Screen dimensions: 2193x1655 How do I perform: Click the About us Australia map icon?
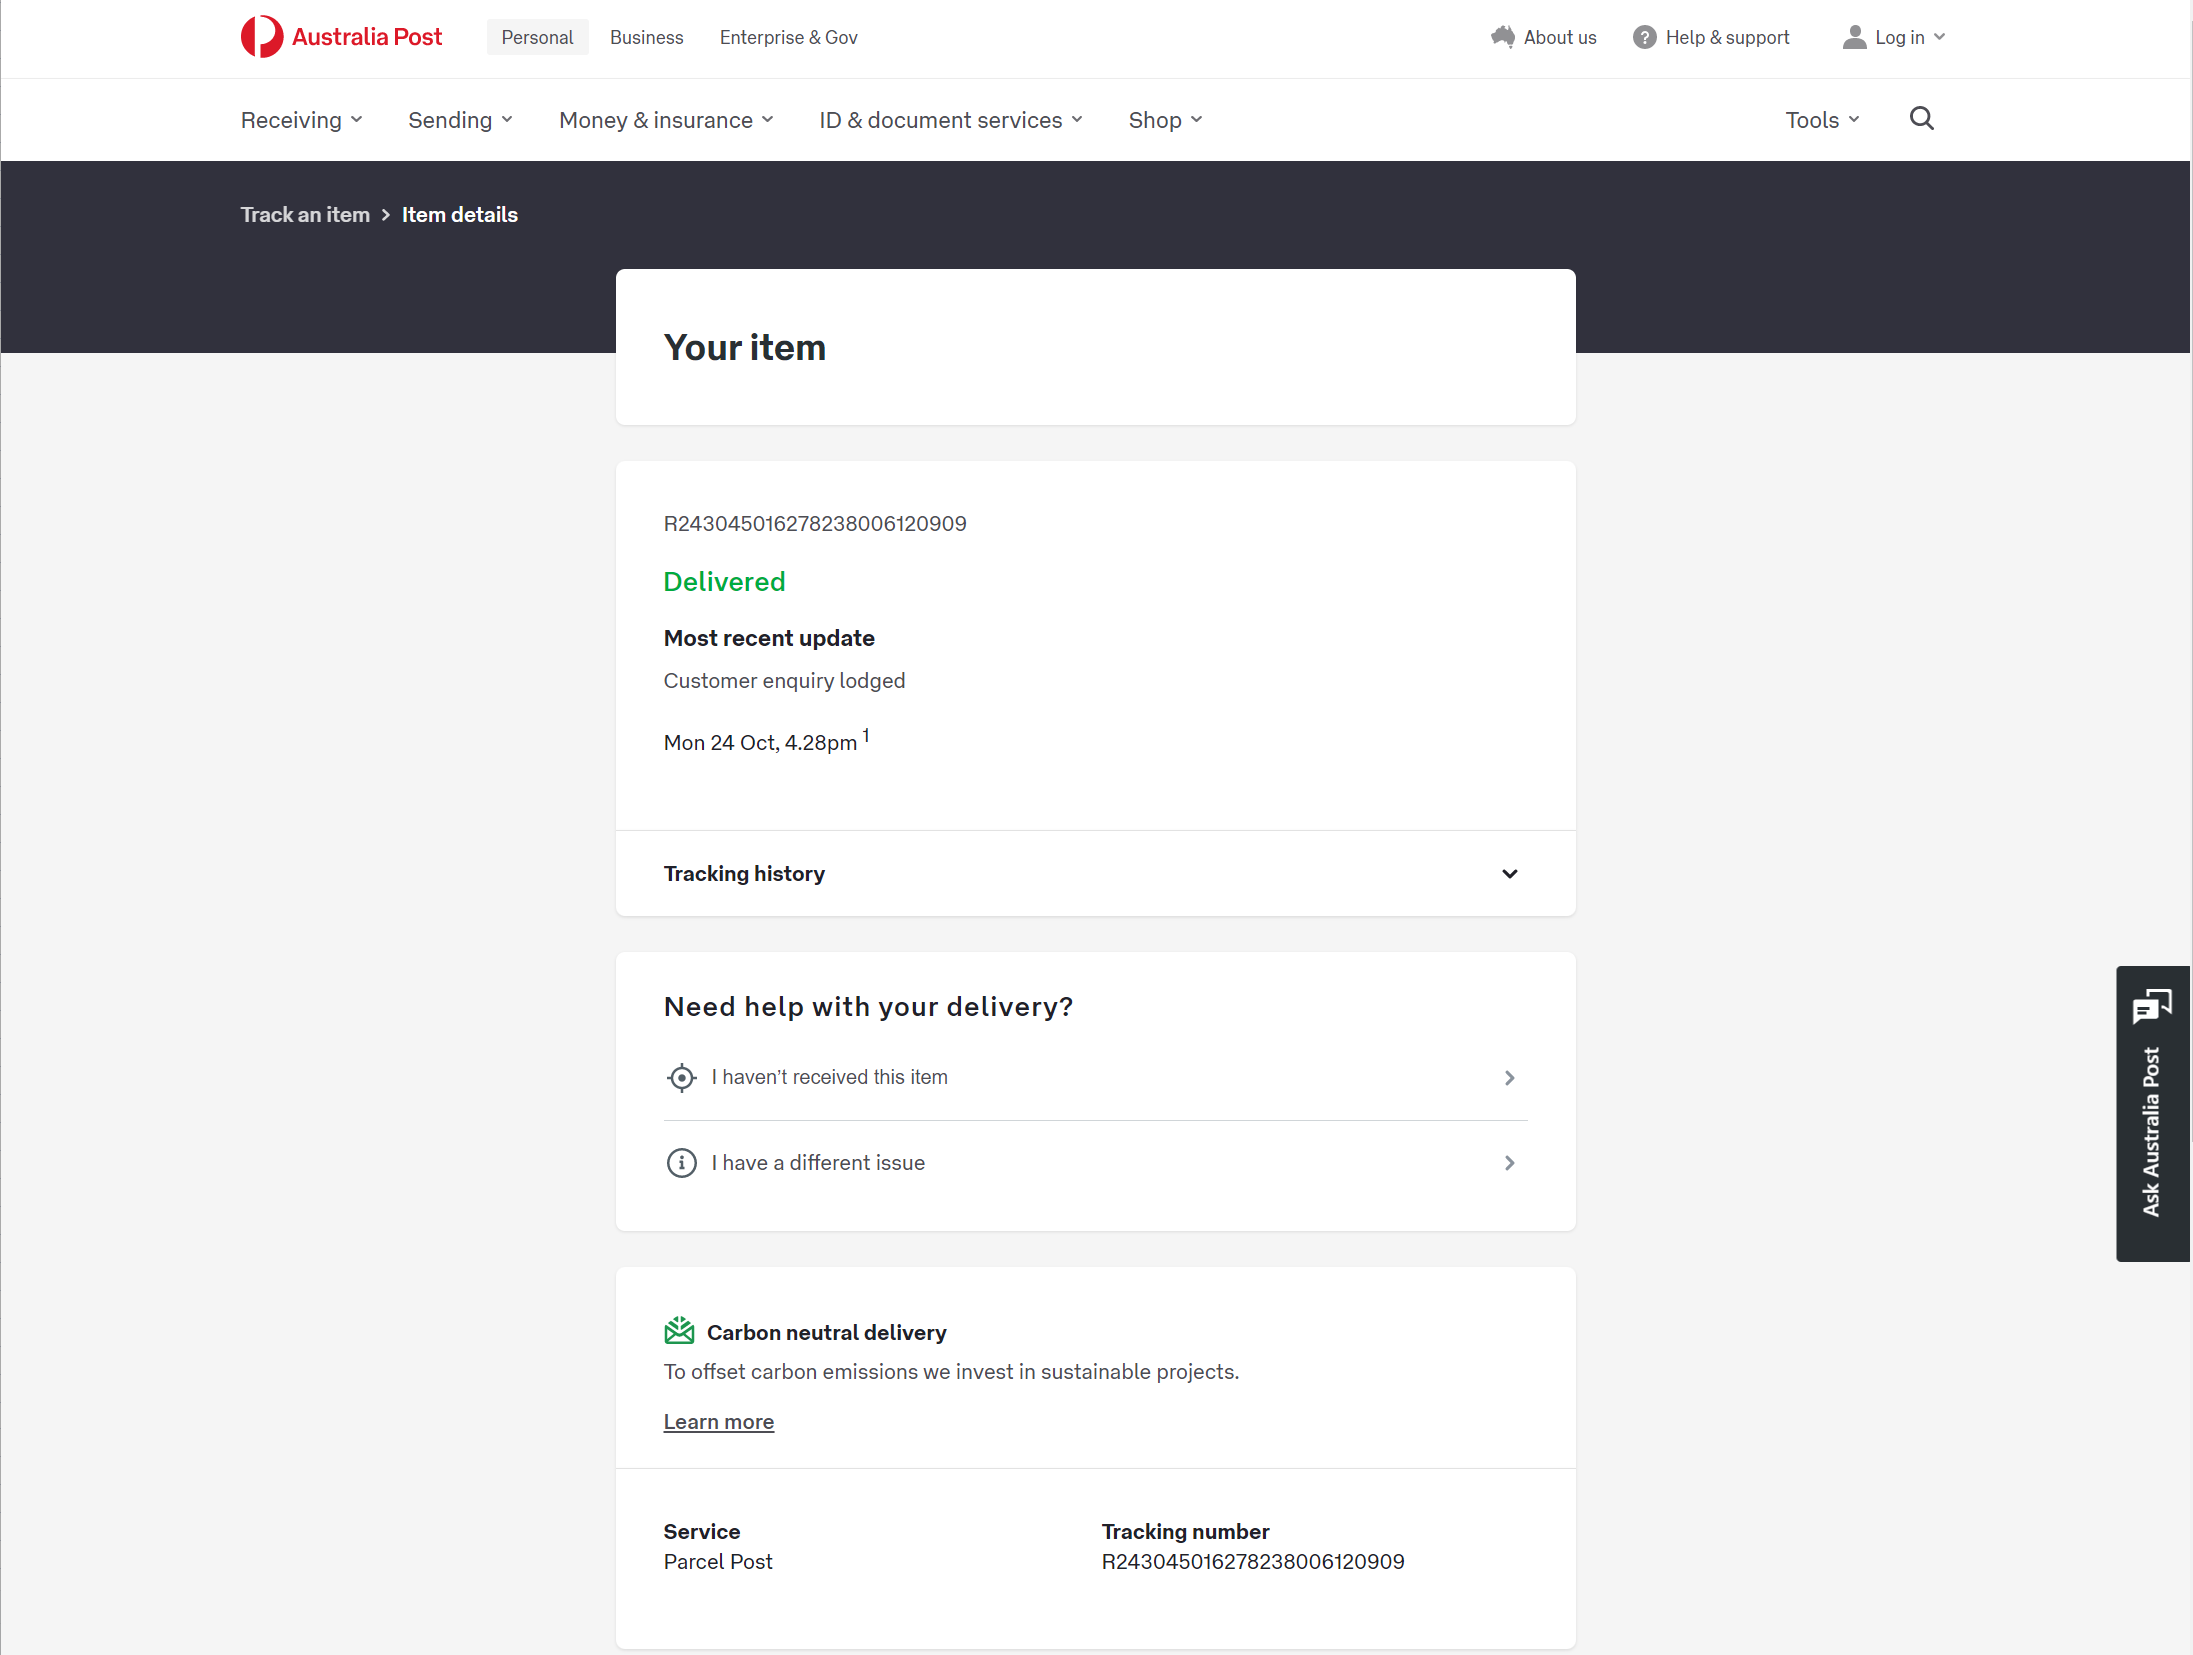[1502, 37]
